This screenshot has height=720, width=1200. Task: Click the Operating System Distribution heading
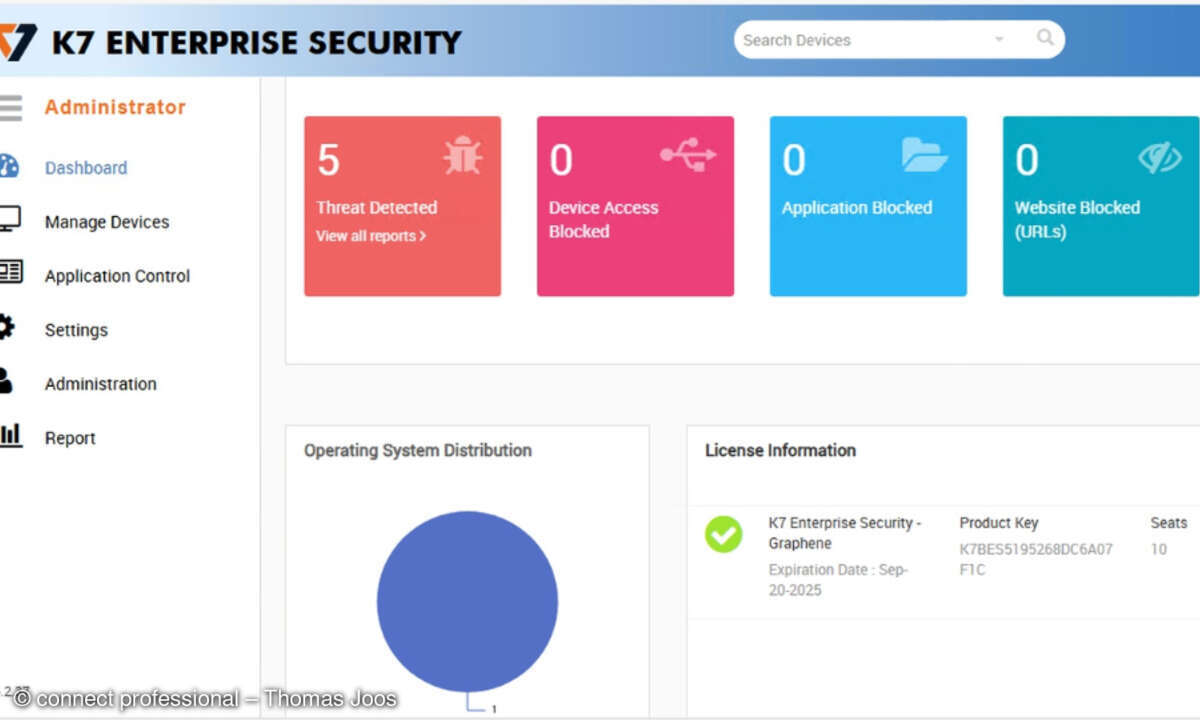[418, 450]
